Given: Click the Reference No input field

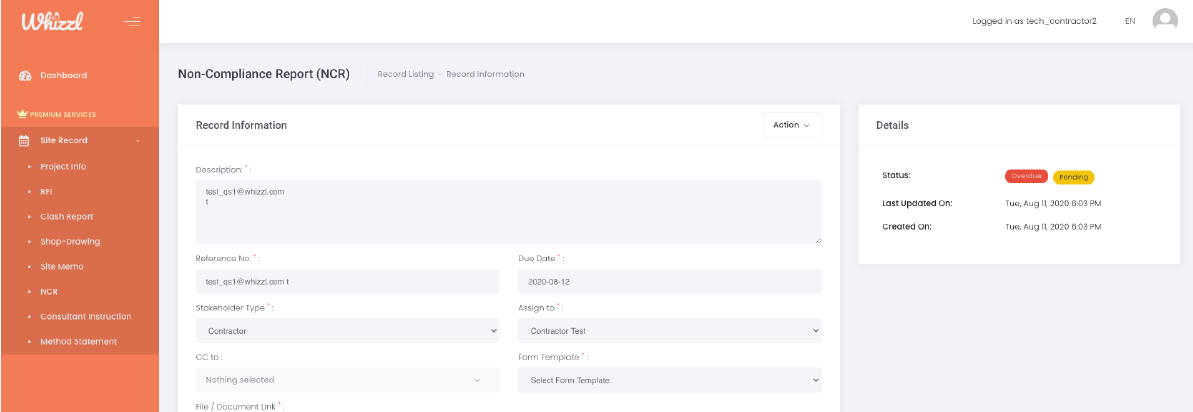Looking at the screenshot, I should pos(347,282).
